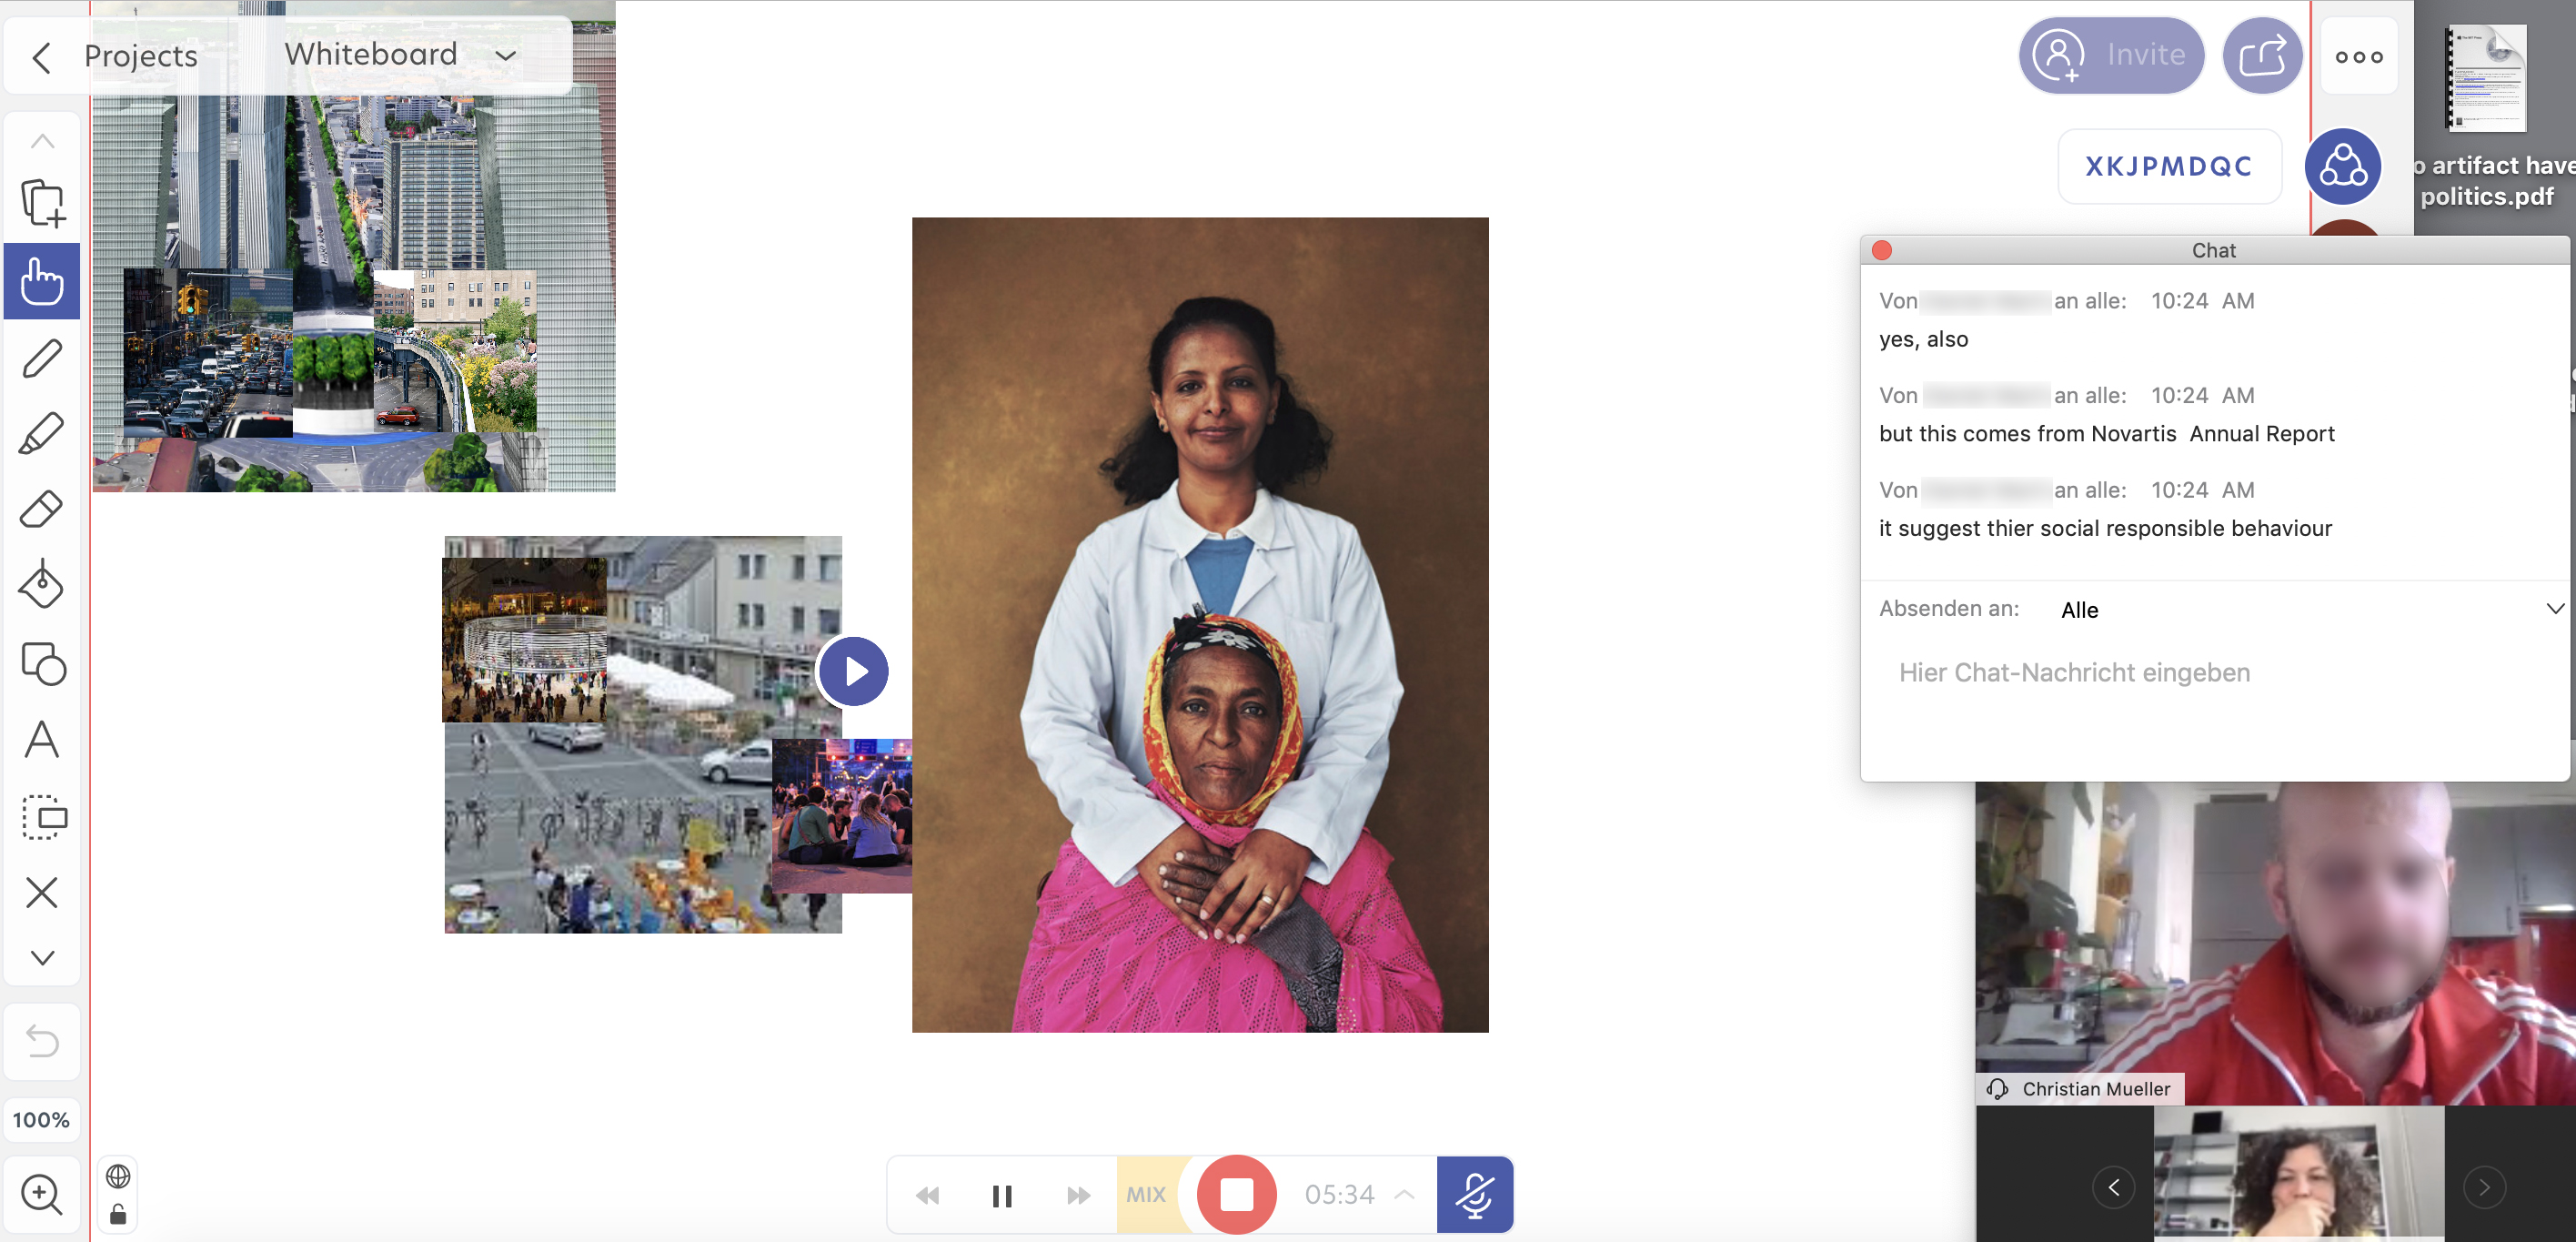Toggle the MIX recording mode

pyautogui.click(x=1146, y=1194)
